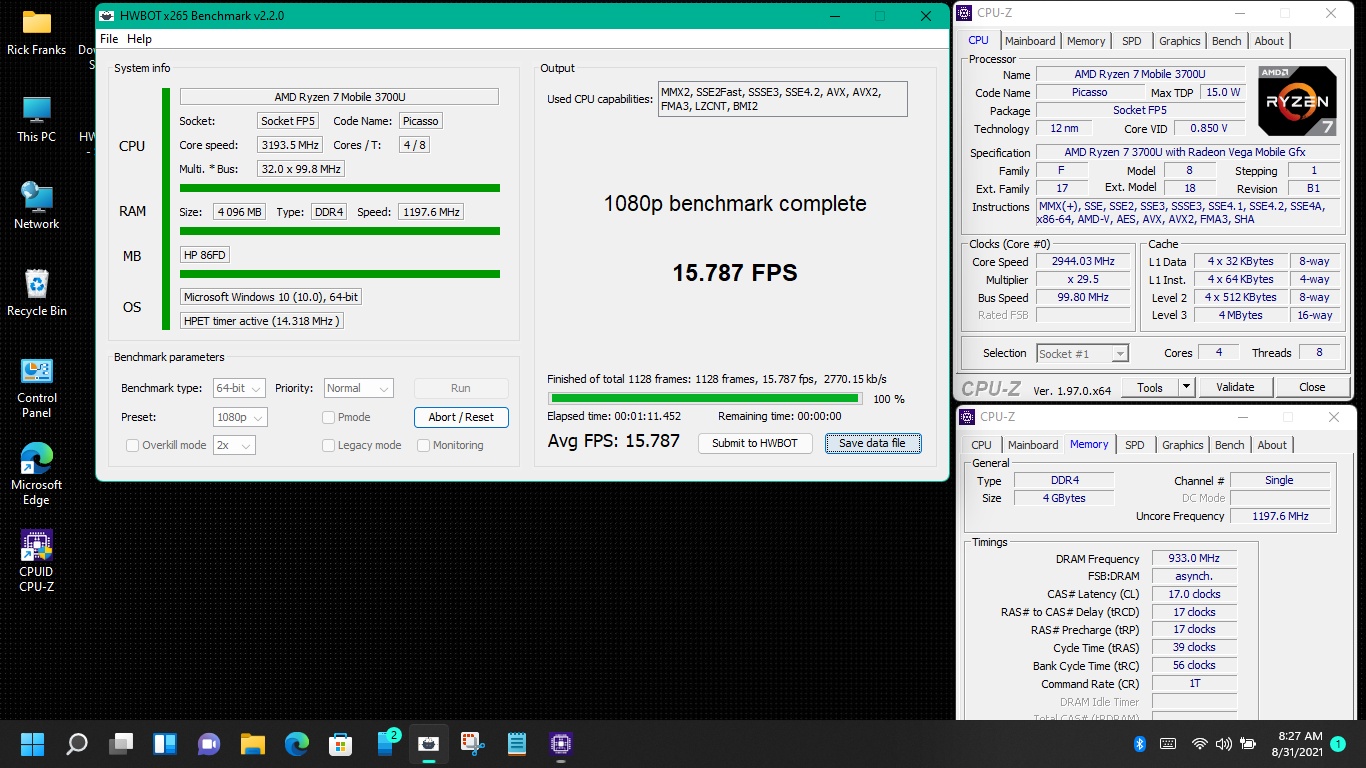Click the DRAM Frequency 933.0 MHz value

coord(1194,558)
